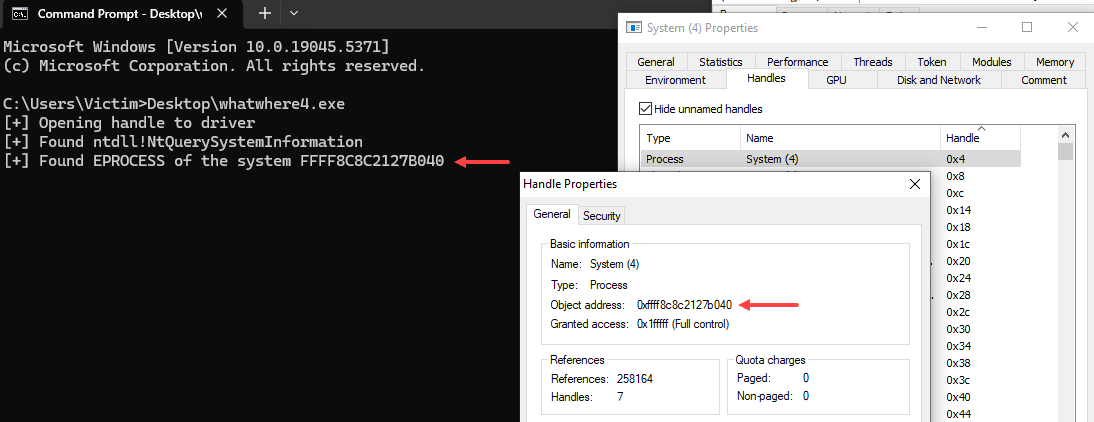Image resolution: width=1094 pixels, height=422 pixels.
Task: Open the Threads tab
Action: pos(872,62)
